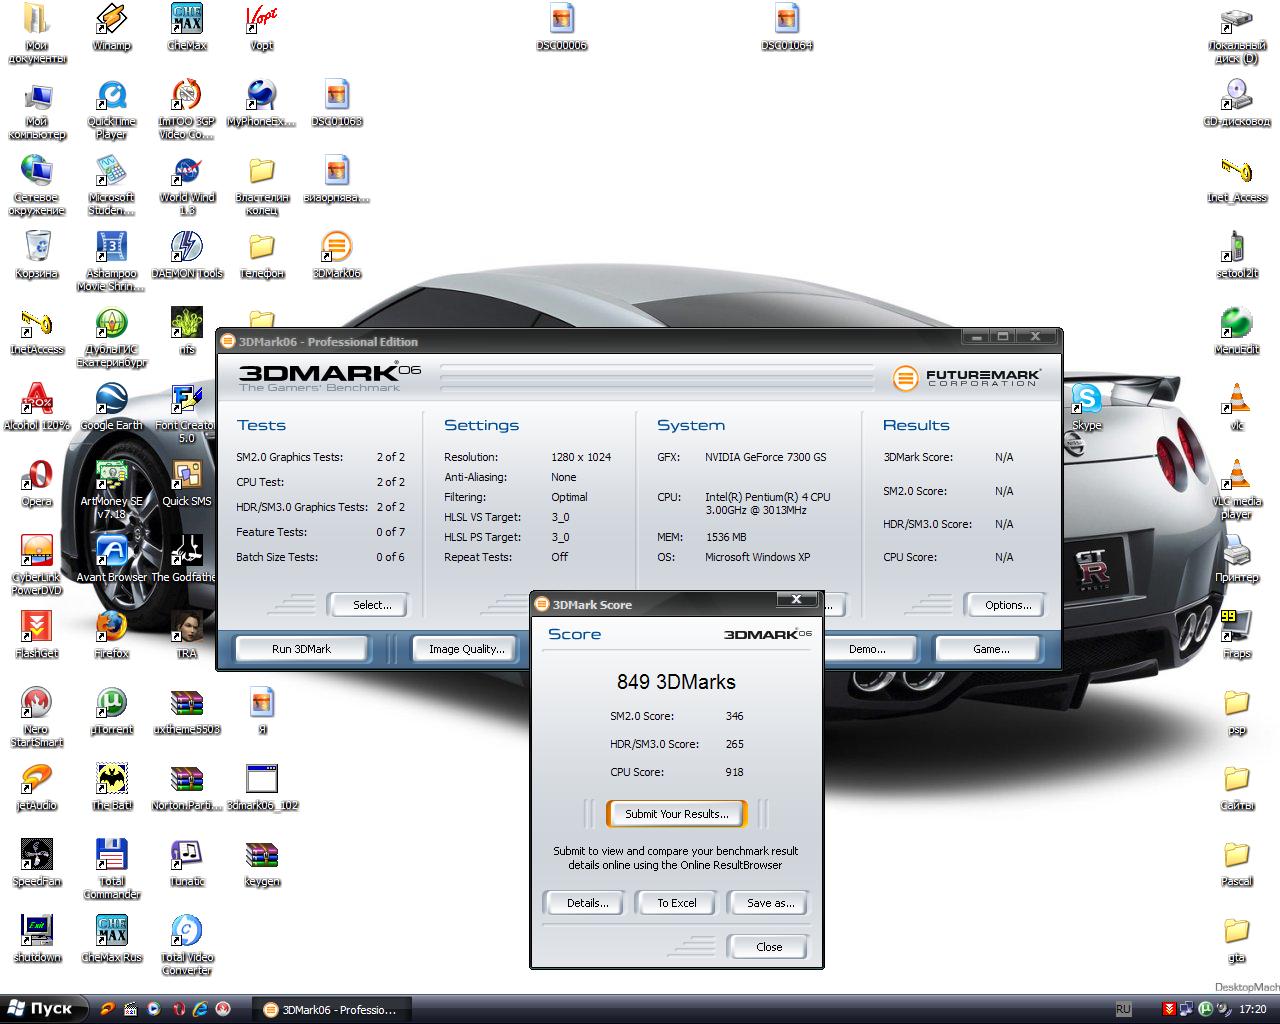Open the Vopt desktop shortcut
This screenshot has height=1024, width=1280.
[261, 26]
